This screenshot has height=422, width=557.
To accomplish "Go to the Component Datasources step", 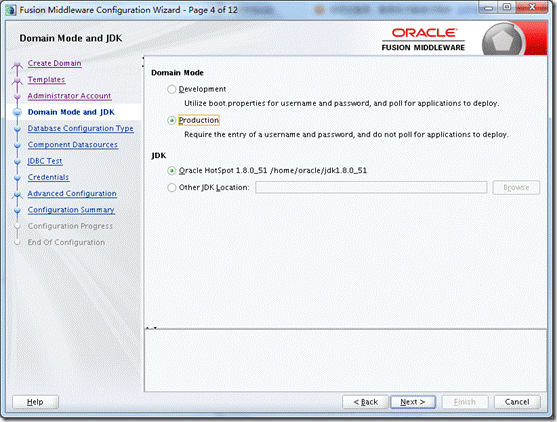I will click(x=73, y=145).
